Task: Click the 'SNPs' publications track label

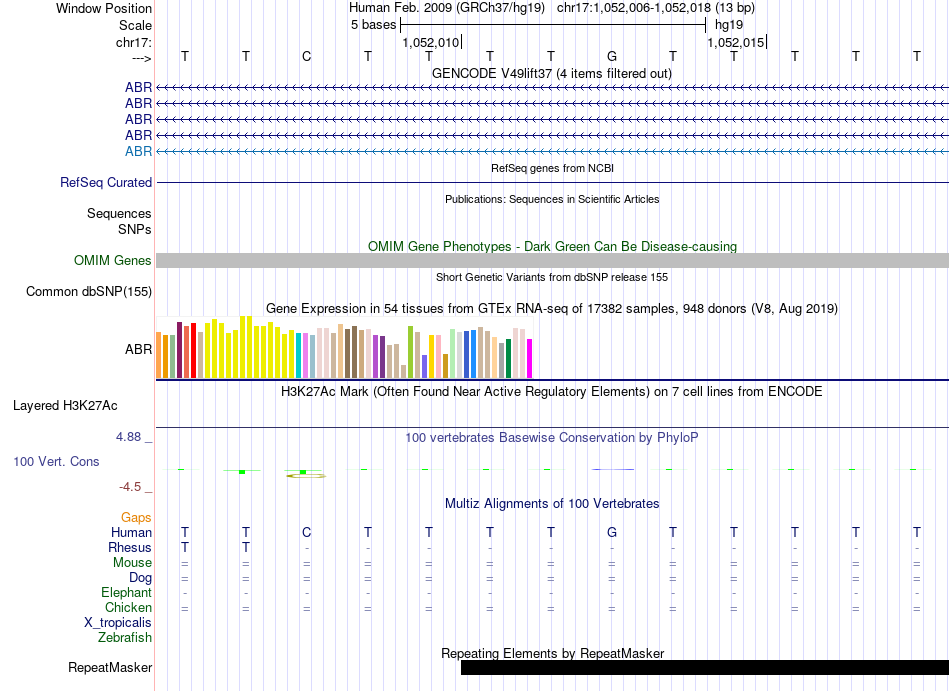Action: click(135, 230)
